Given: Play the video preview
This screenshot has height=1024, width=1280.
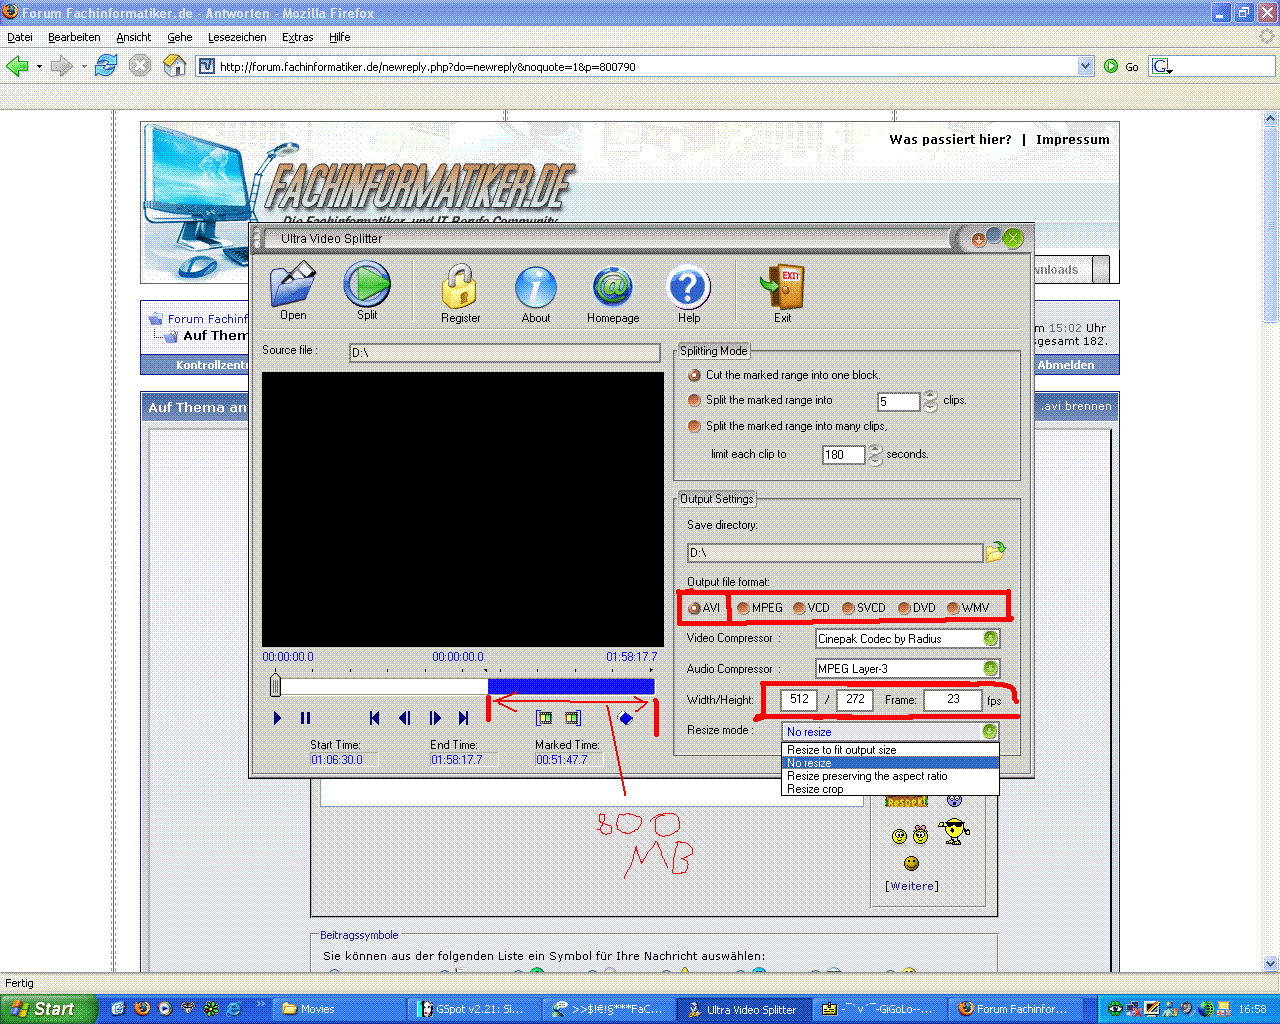Looking at the screenshot, I should click(x=277, y=718).
